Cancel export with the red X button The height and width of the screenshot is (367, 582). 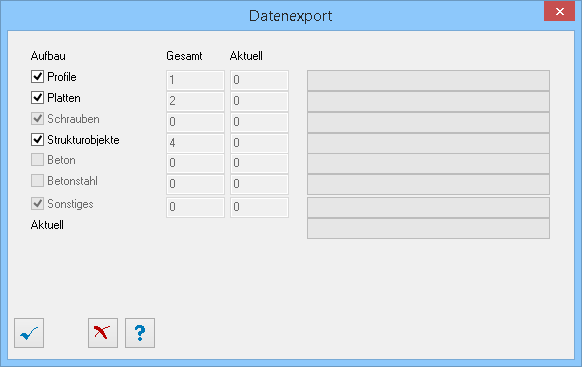(103, 333)
